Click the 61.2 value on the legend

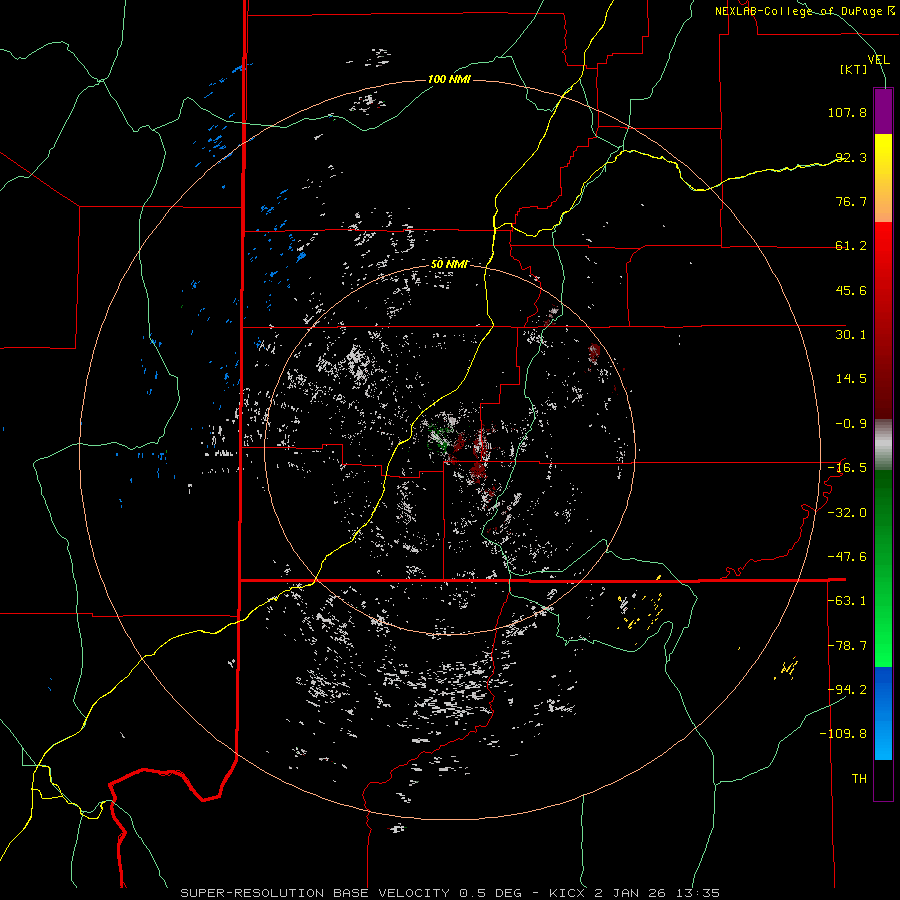(851, 246)
